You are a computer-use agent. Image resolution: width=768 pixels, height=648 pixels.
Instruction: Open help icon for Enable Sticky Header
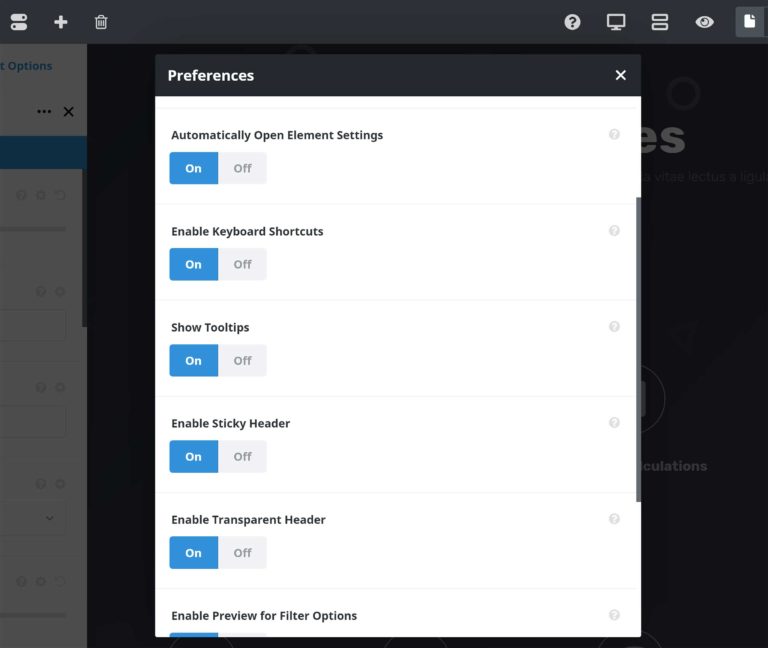(x=614, y=422)
